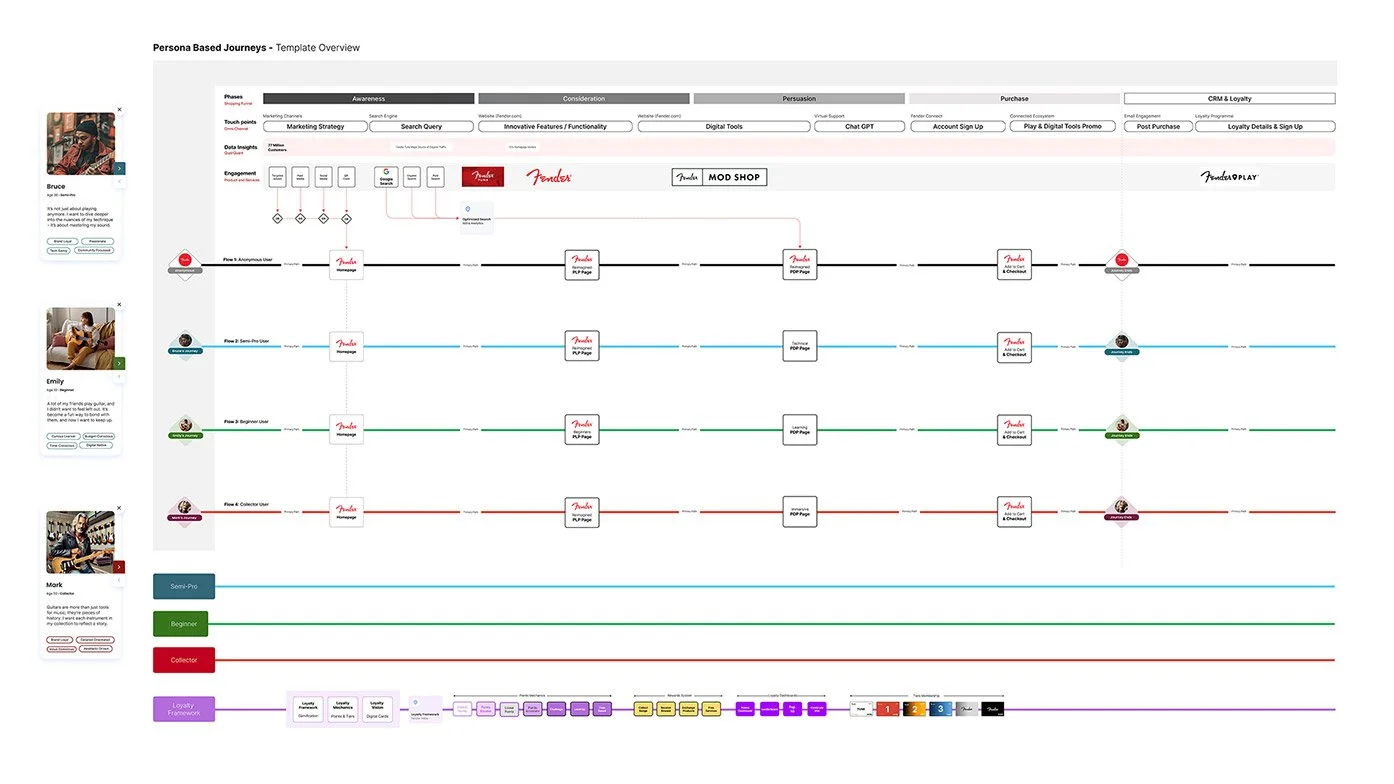Click the red Fender Tune logo tile

click(x=483, y=177)
